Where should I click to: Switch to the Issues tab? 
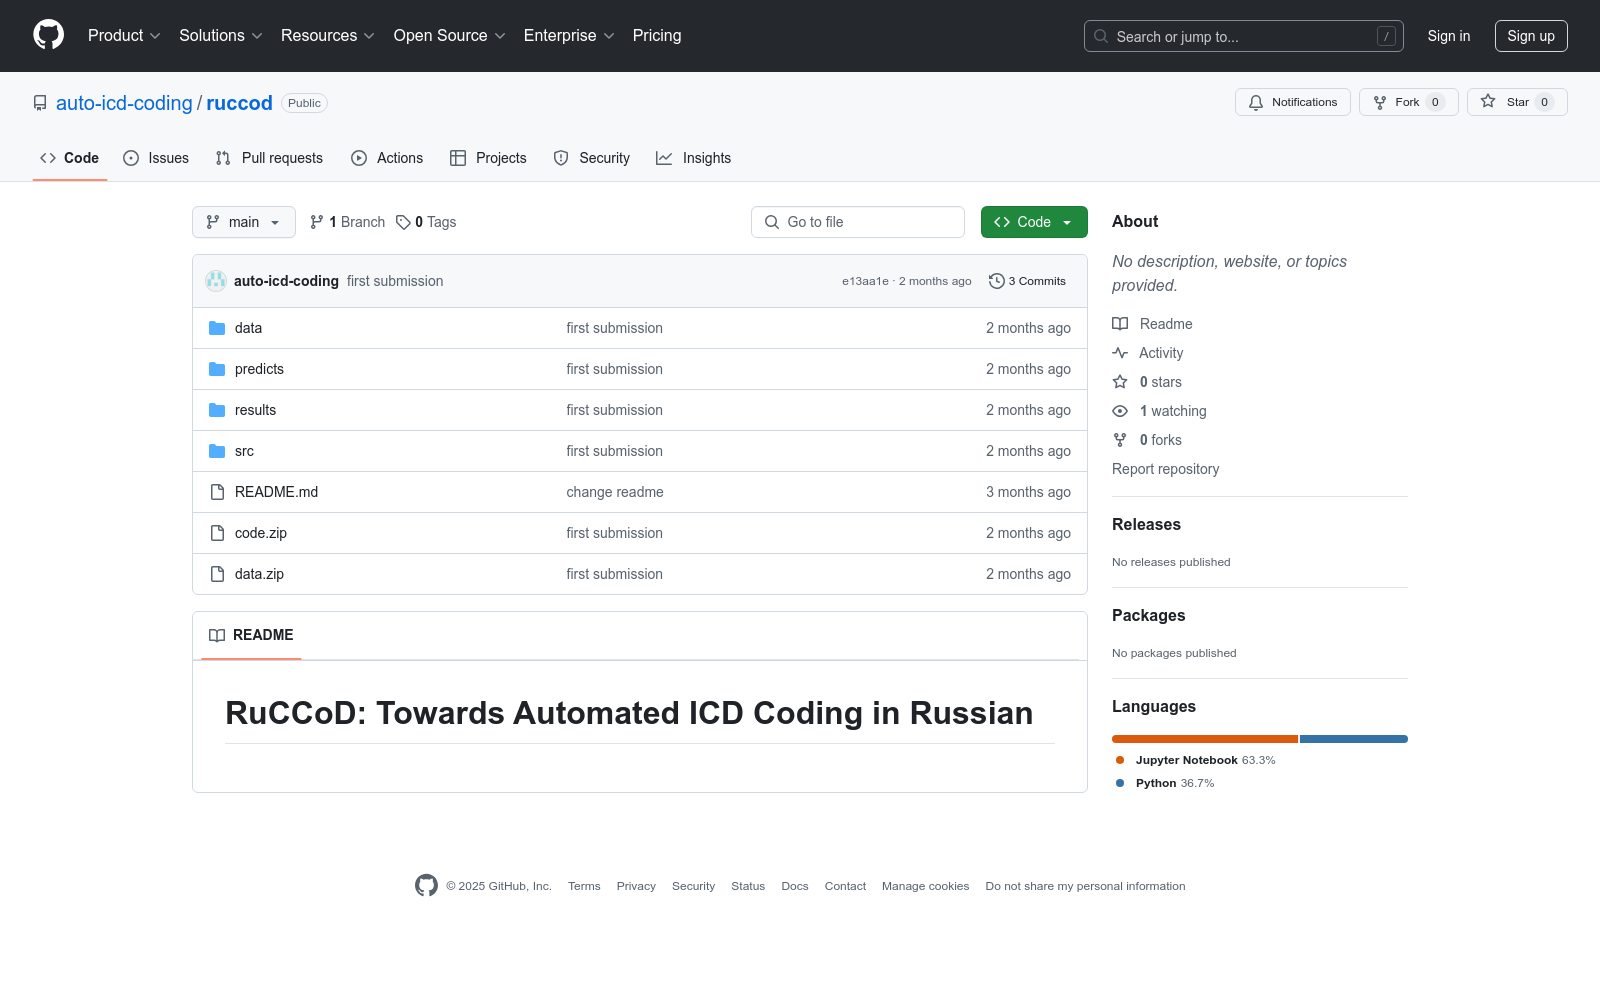[x=156, y=158]
